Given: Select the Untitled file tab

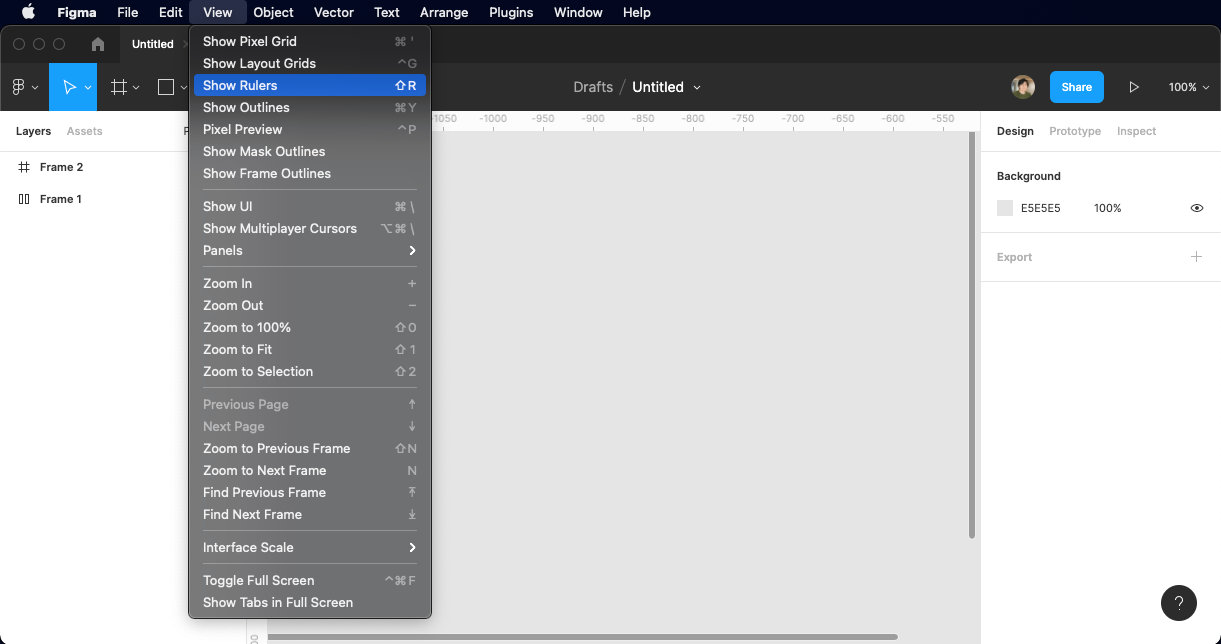Looking at the screenshot, I should coord(153,44).
